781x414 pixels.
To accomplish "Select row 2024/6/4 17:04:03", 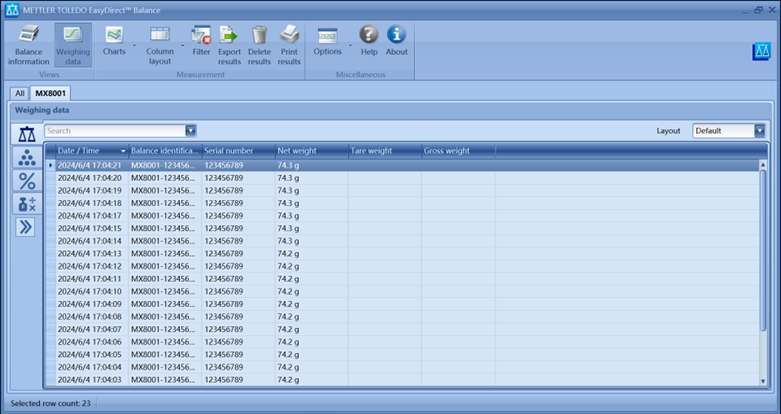I will [x=402, y=380].
